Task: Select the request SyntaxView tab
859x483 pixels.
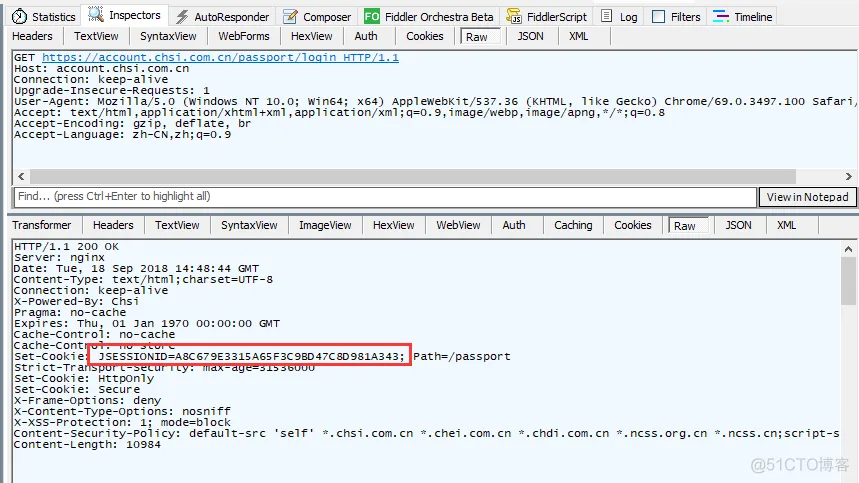Action: pos(168,36)
